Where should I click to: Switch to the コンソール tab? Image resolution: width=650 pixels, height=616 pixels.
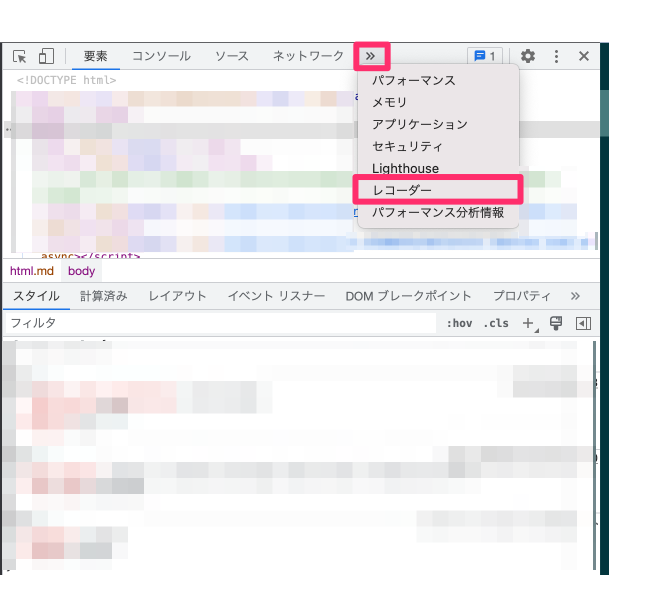coord(161,56)
